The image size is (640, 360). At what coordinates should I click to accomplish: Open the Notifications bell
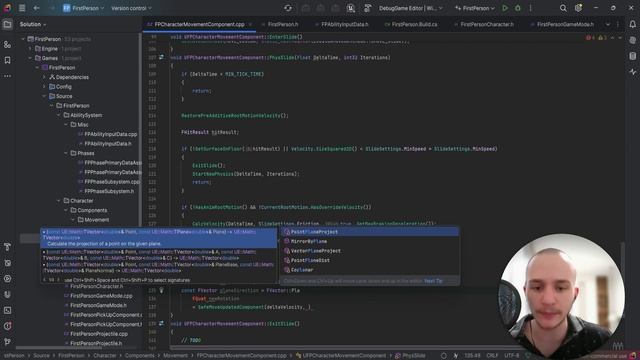633,24
